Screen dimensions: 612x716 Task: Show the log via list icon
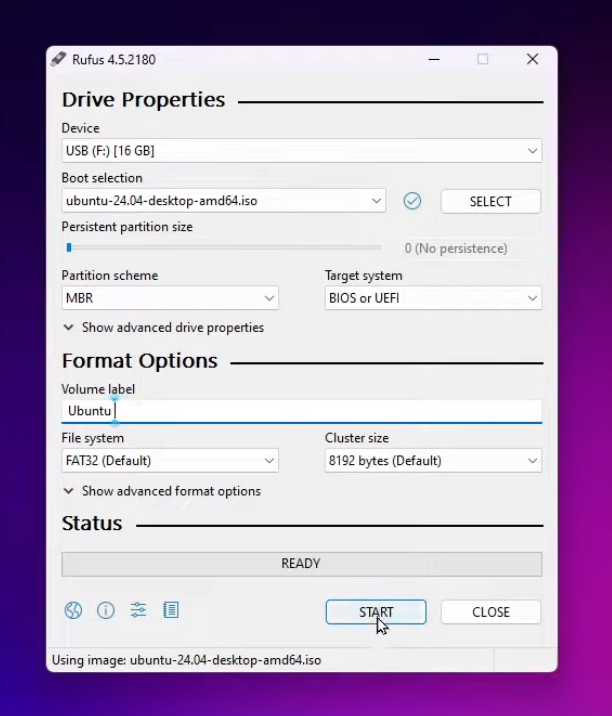click(171, 610)
